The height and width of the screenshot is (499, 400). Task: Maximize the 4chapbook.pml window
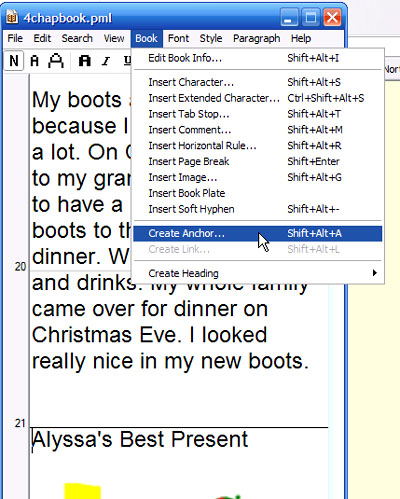[x=311, y=17]
